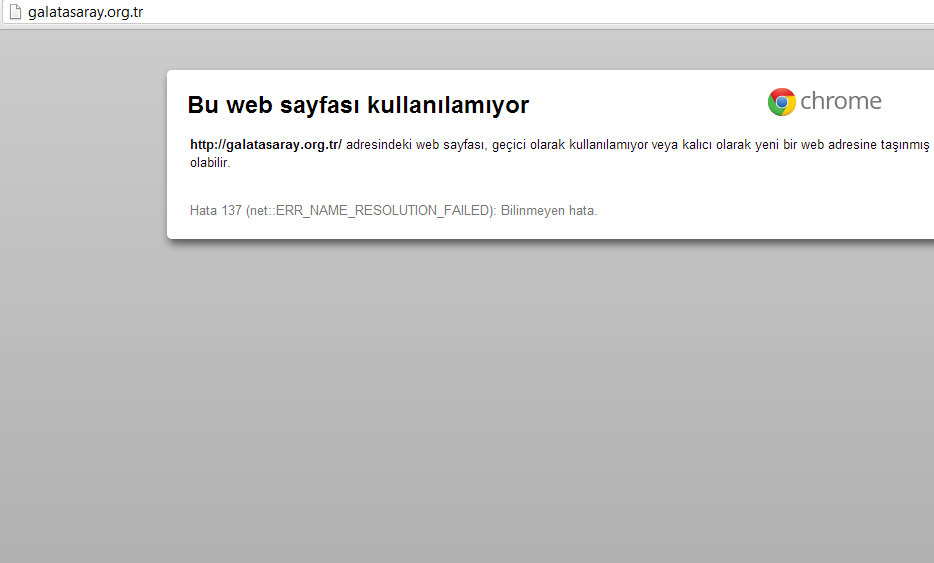Screen dimensions: 934x563
Task: Click the "chrome" wordmark text
Action: coord(840,101)
